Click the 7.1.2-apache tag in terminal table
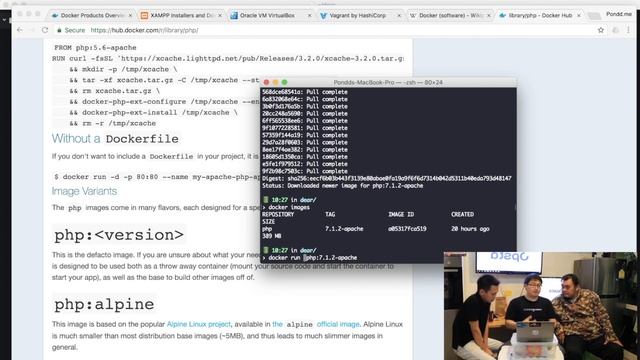 [344, 229]
